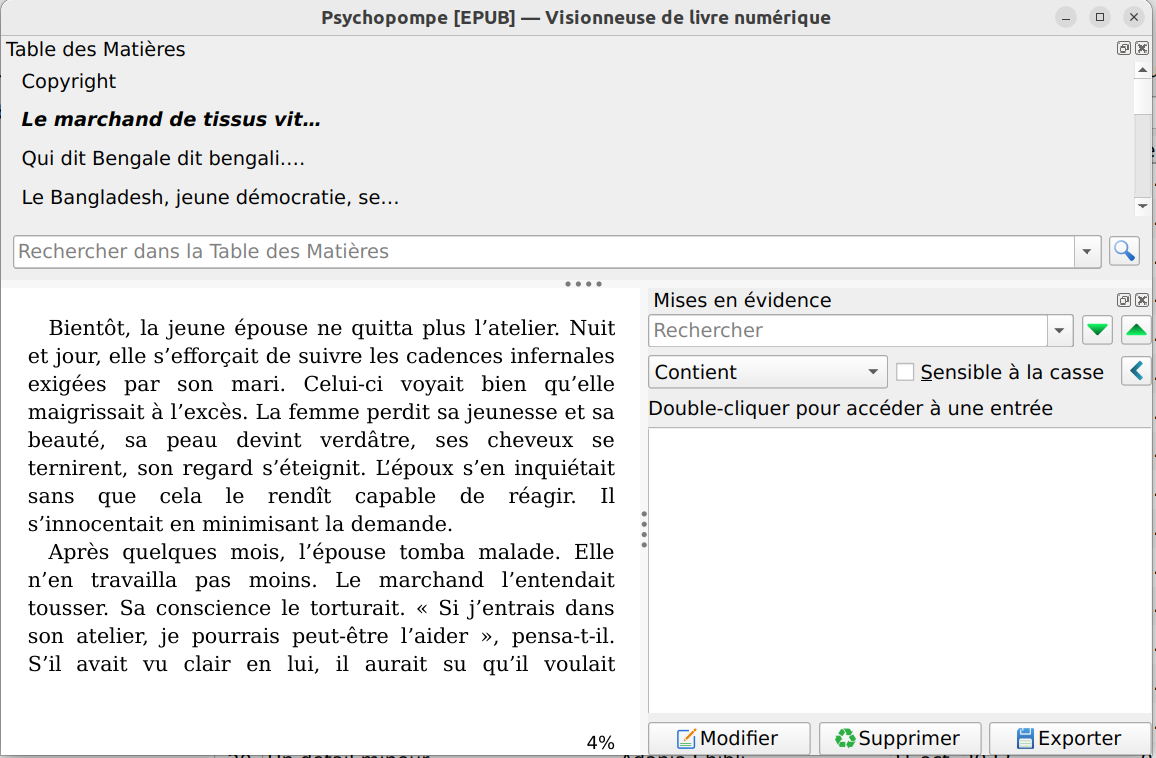Open the Copyright entry in table of contents

[x=69, y=81]
